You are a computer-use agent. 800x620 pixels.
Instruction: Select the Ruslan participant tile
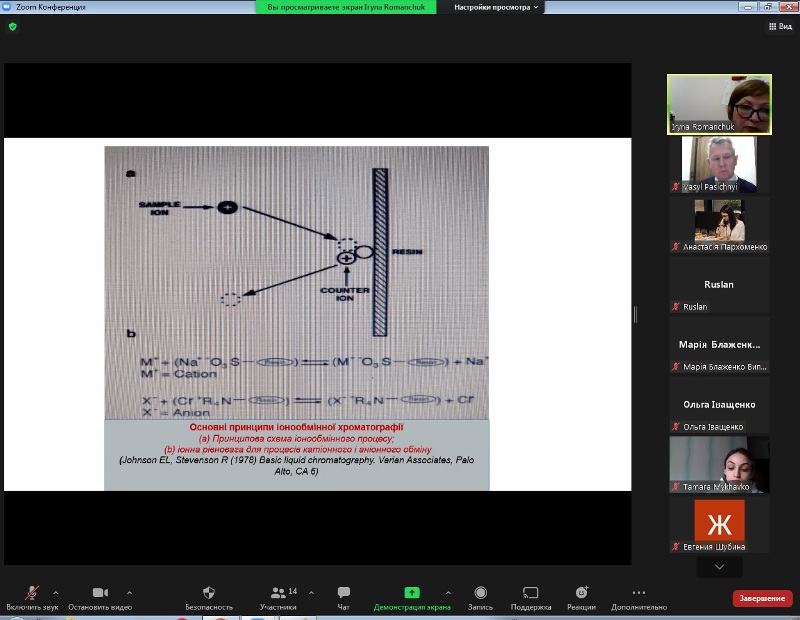coord(719,285)
